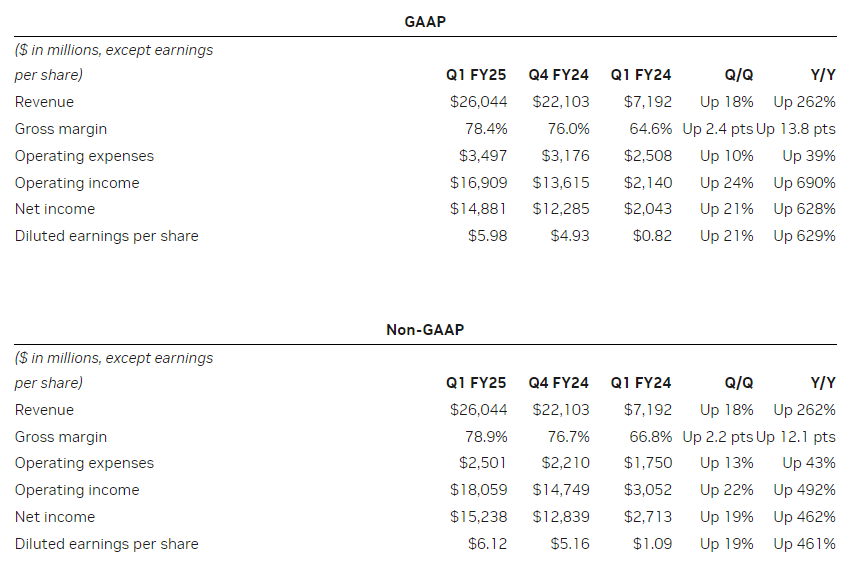Image resolution: width=864 pixels, height=572 pixels.
Task: Click Non-GAAP operating income value $18,059
Action: point(479,490)
